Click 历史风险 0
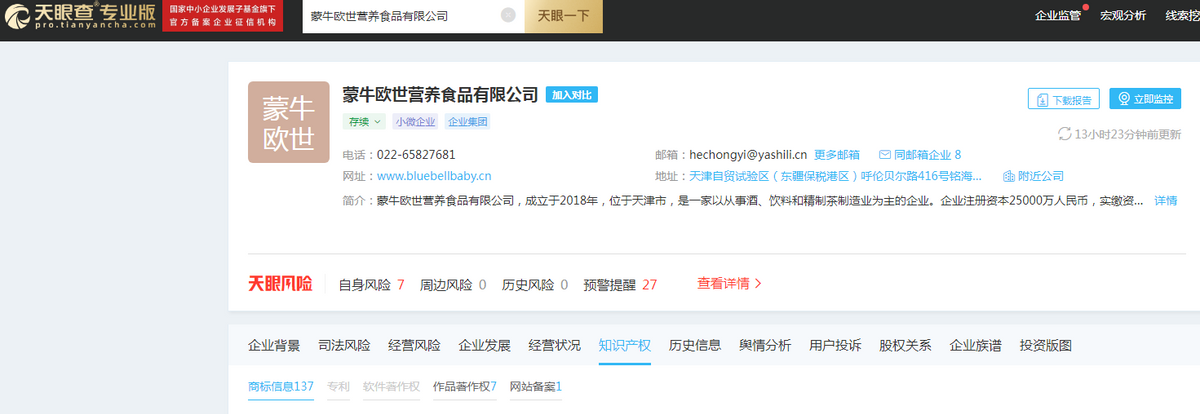This screenshot has height=414, width=1200. 535,284
